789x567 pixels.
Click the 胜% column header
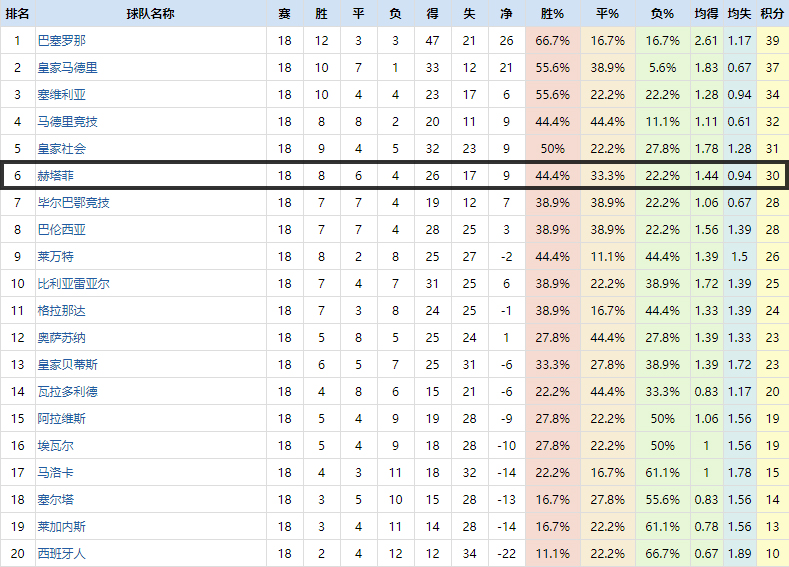[x=552, y=14]
